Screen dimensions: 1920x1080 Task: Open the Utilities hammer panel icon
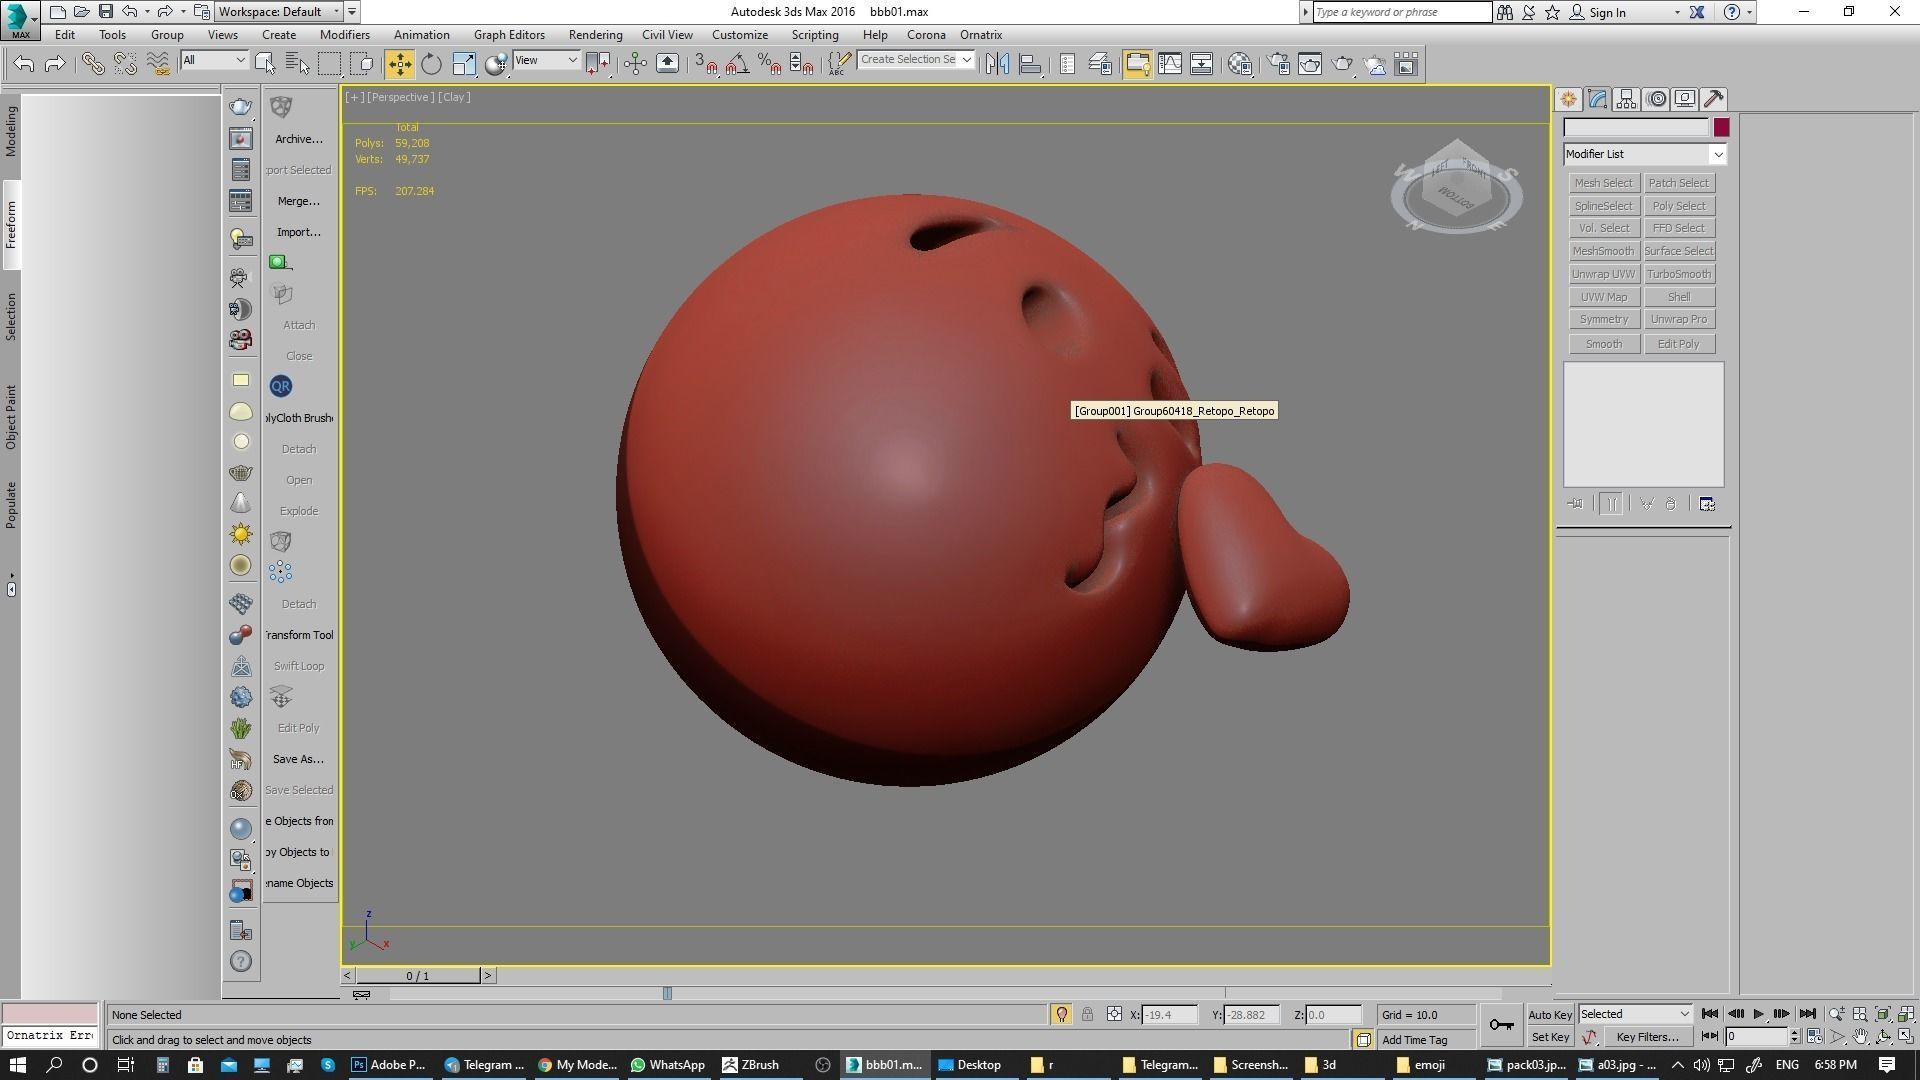[1714, 99]
